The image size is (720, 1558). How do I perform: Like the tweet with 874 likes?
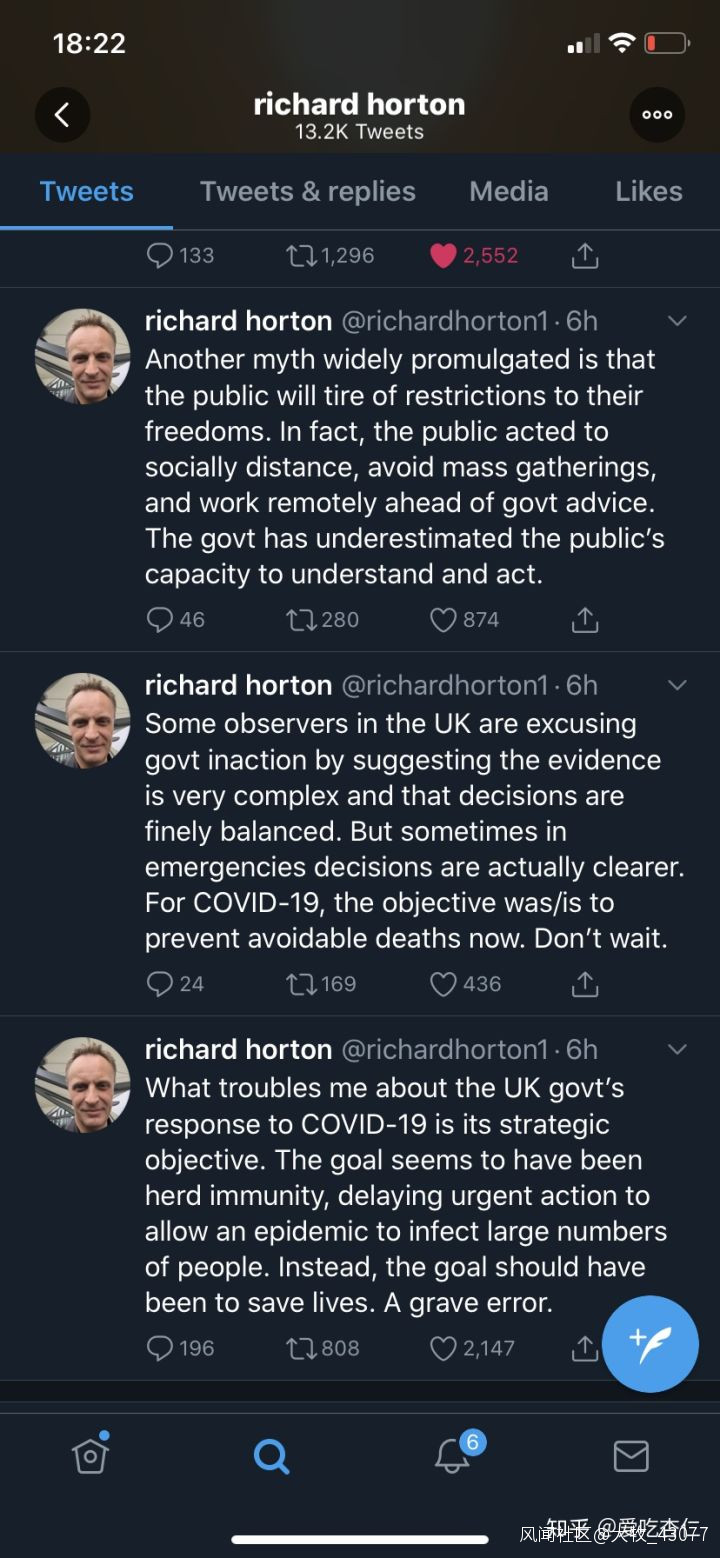pyautogui.click(x=443, y=620)
